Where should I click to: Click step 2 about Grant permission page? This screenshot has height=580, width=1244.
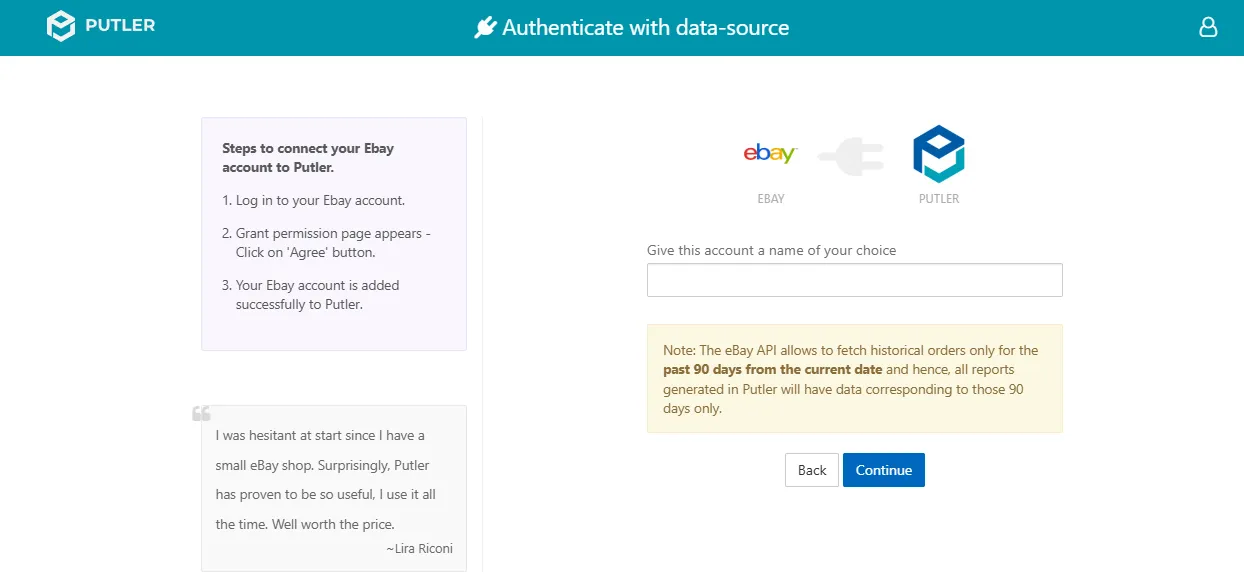pyautogui.click(x=326, y=243)
